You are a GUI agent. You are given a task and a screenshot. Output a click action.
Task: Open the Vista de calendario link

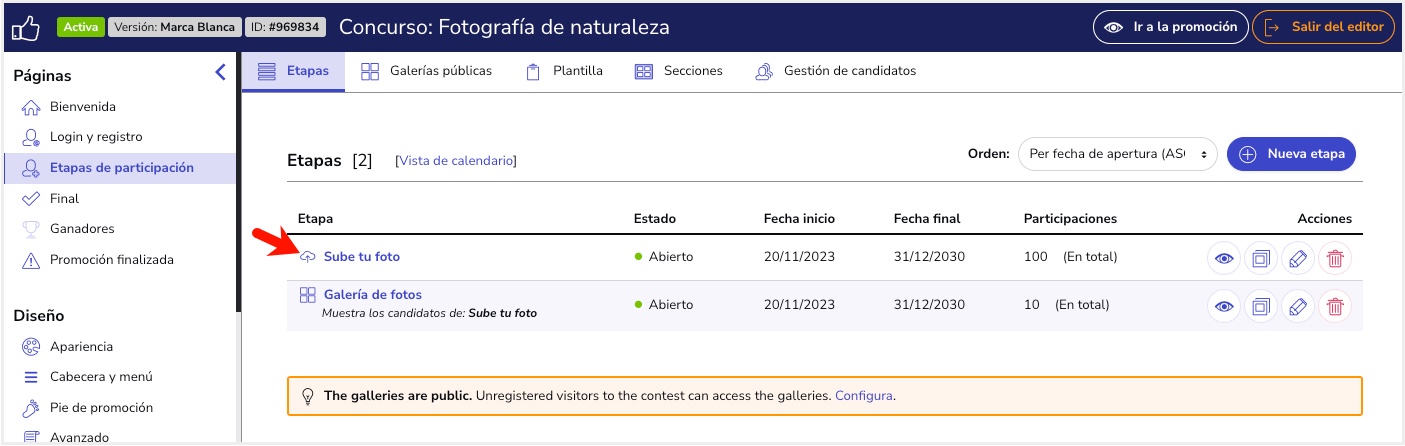tap(456, 161)
